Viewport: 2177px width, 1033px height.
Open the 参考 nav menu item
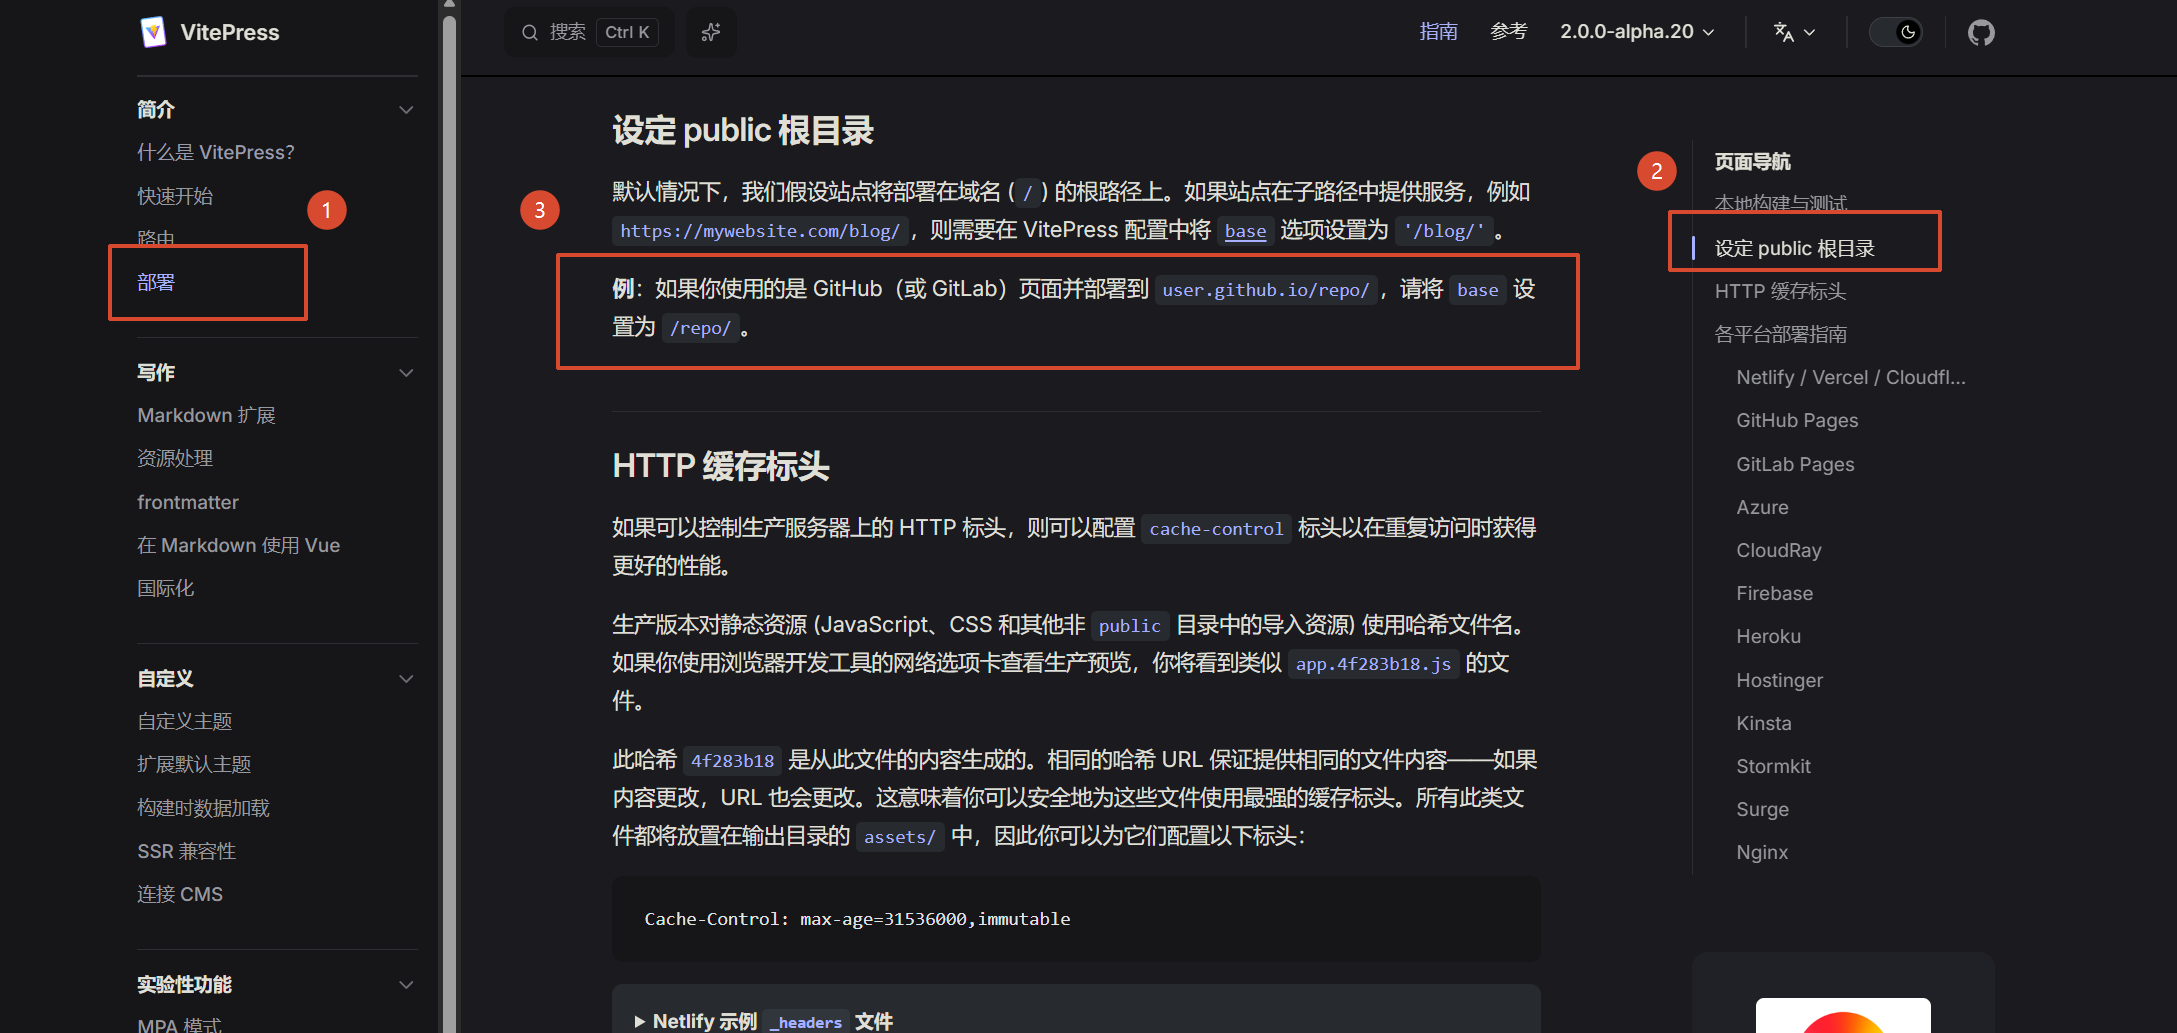tap(1509, 32)
